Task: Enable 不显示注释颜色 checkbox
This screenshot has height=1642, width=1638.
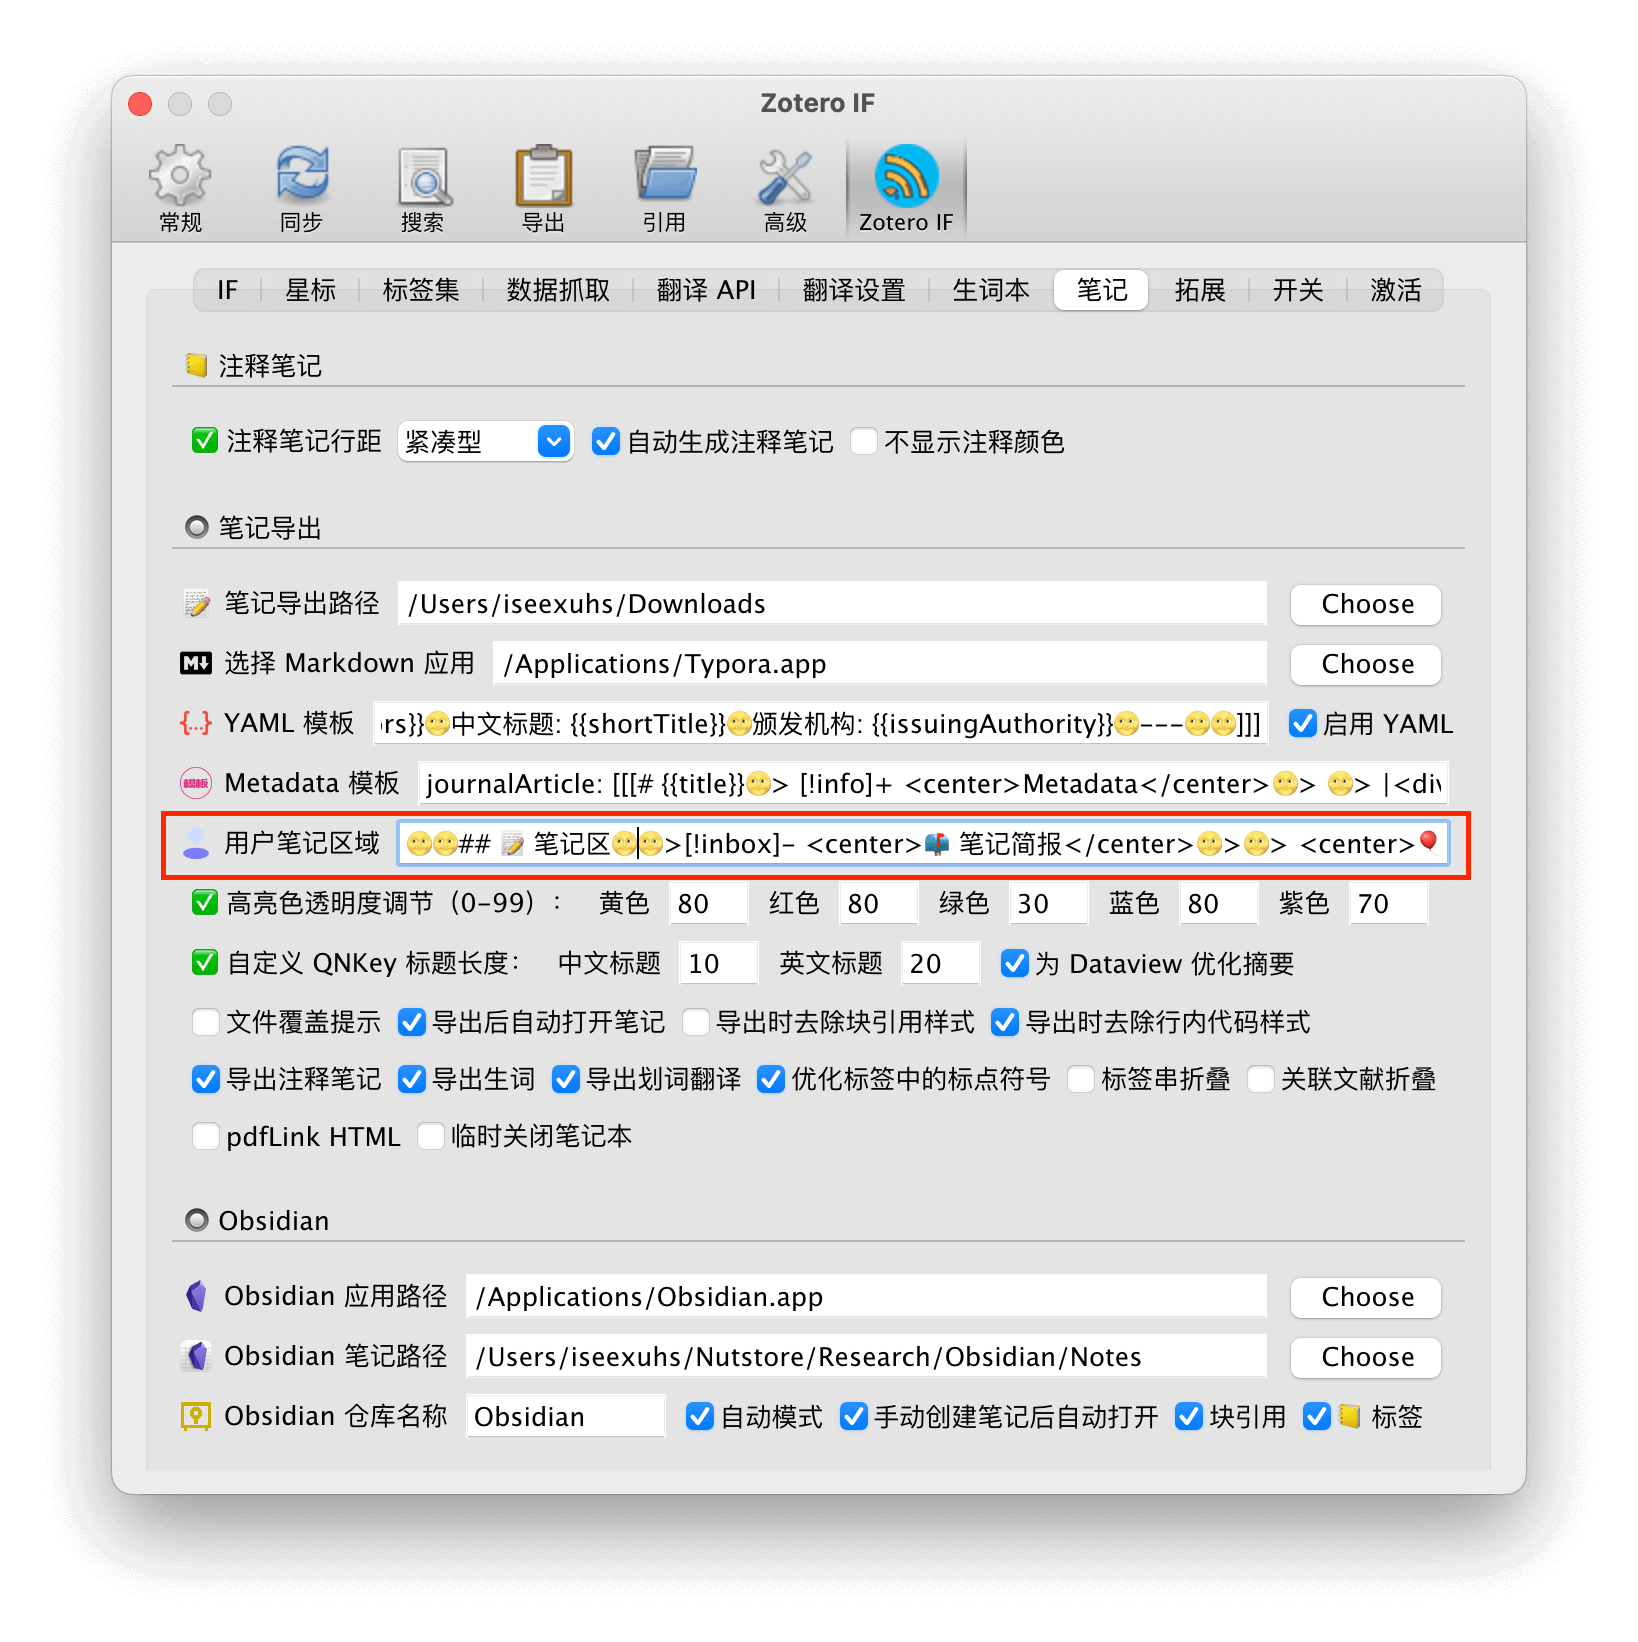Action: click(864, 441)
